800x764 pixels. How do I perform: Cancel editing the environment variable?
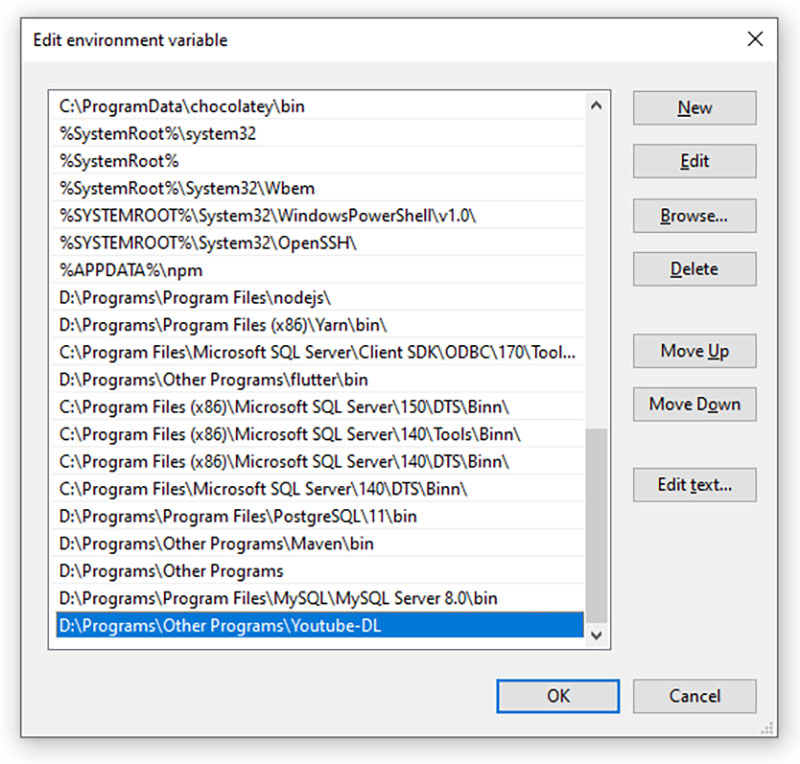694,696
